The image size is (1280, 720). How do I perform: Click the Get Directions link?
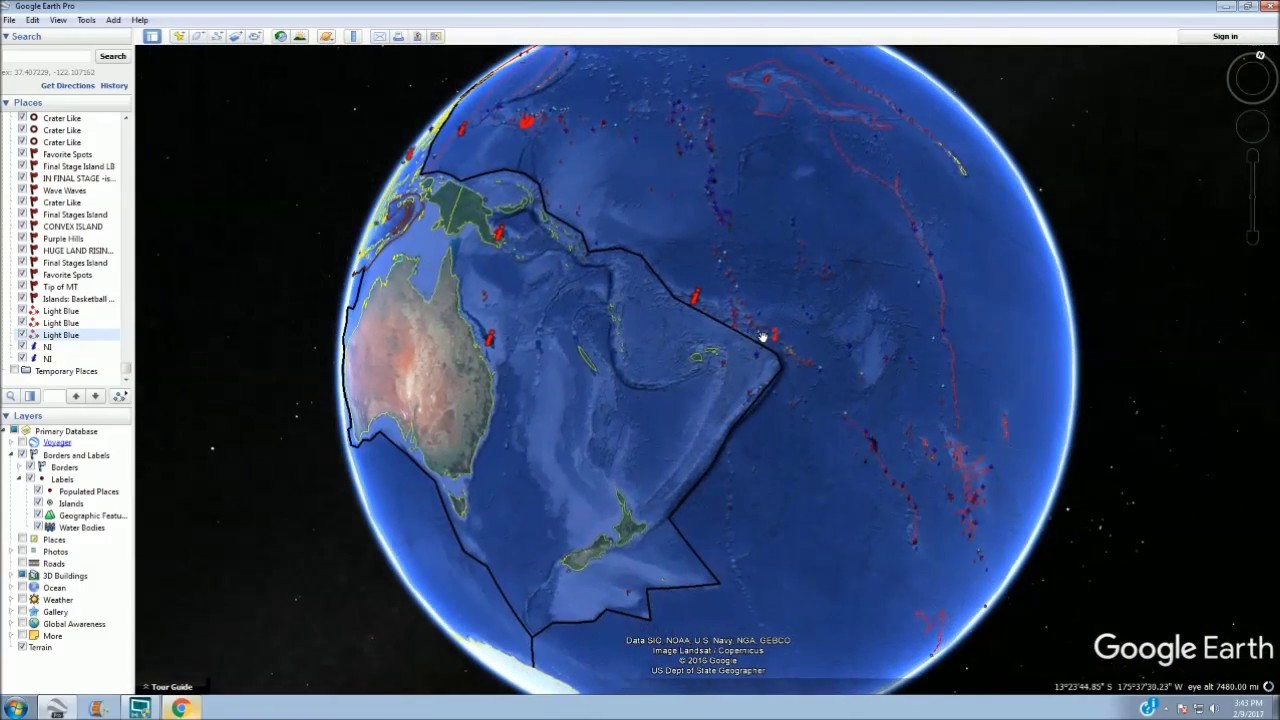point(68,85)
